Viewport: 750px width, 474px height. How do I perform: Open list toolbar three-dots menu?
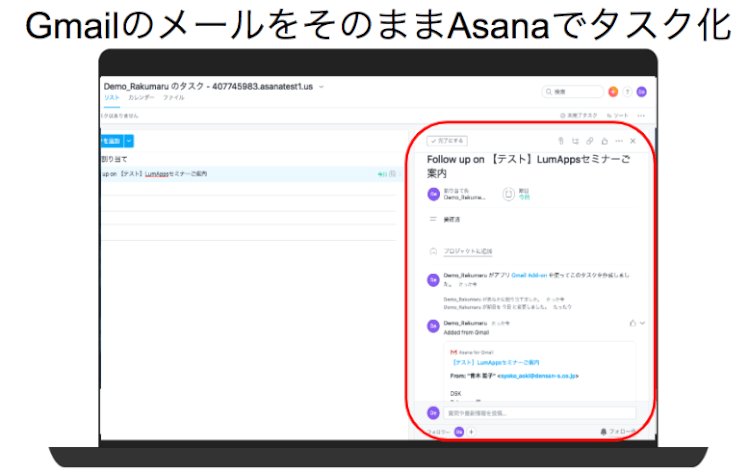(x=641, y=115)
